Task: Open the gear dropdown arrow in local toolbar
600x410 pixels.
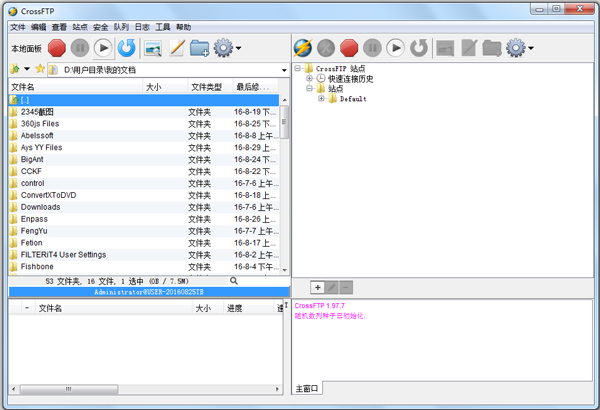Action: pos(238,48)
